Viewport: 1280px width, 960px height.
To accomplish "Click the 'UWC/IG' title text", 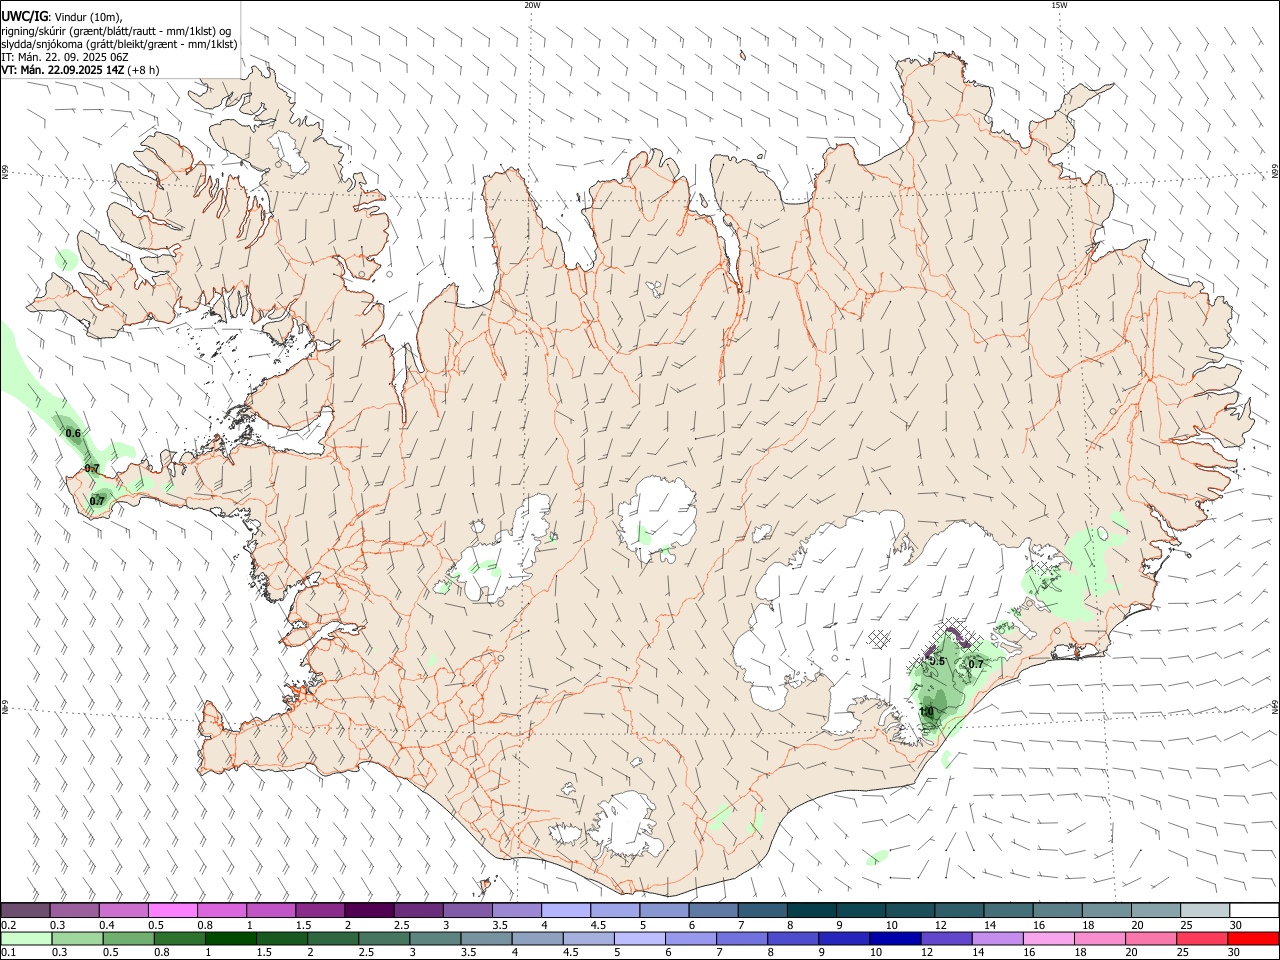I will point(23,17).
